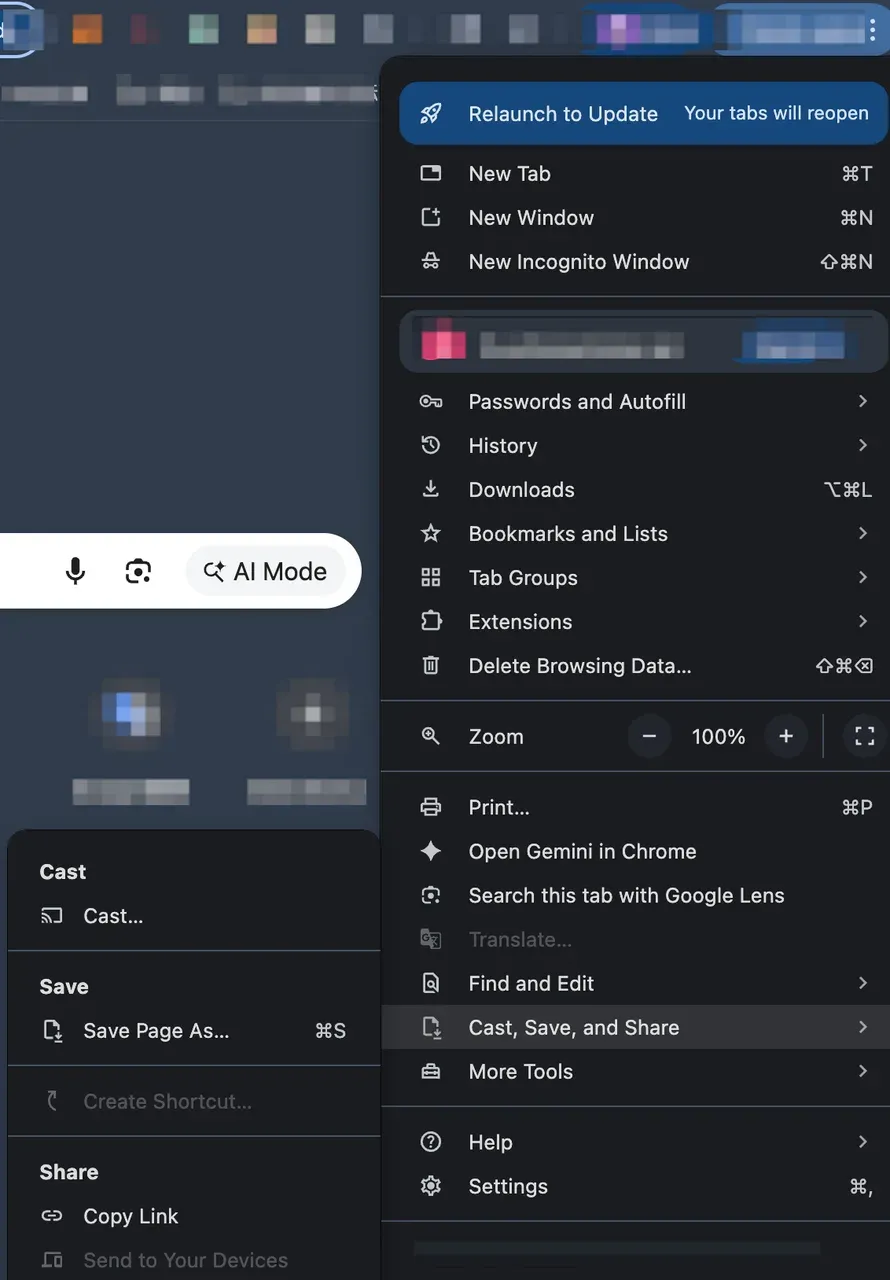Screen dimensions: 890x1280
Task: Click the camera image search icon
Action: pos(138,572)
